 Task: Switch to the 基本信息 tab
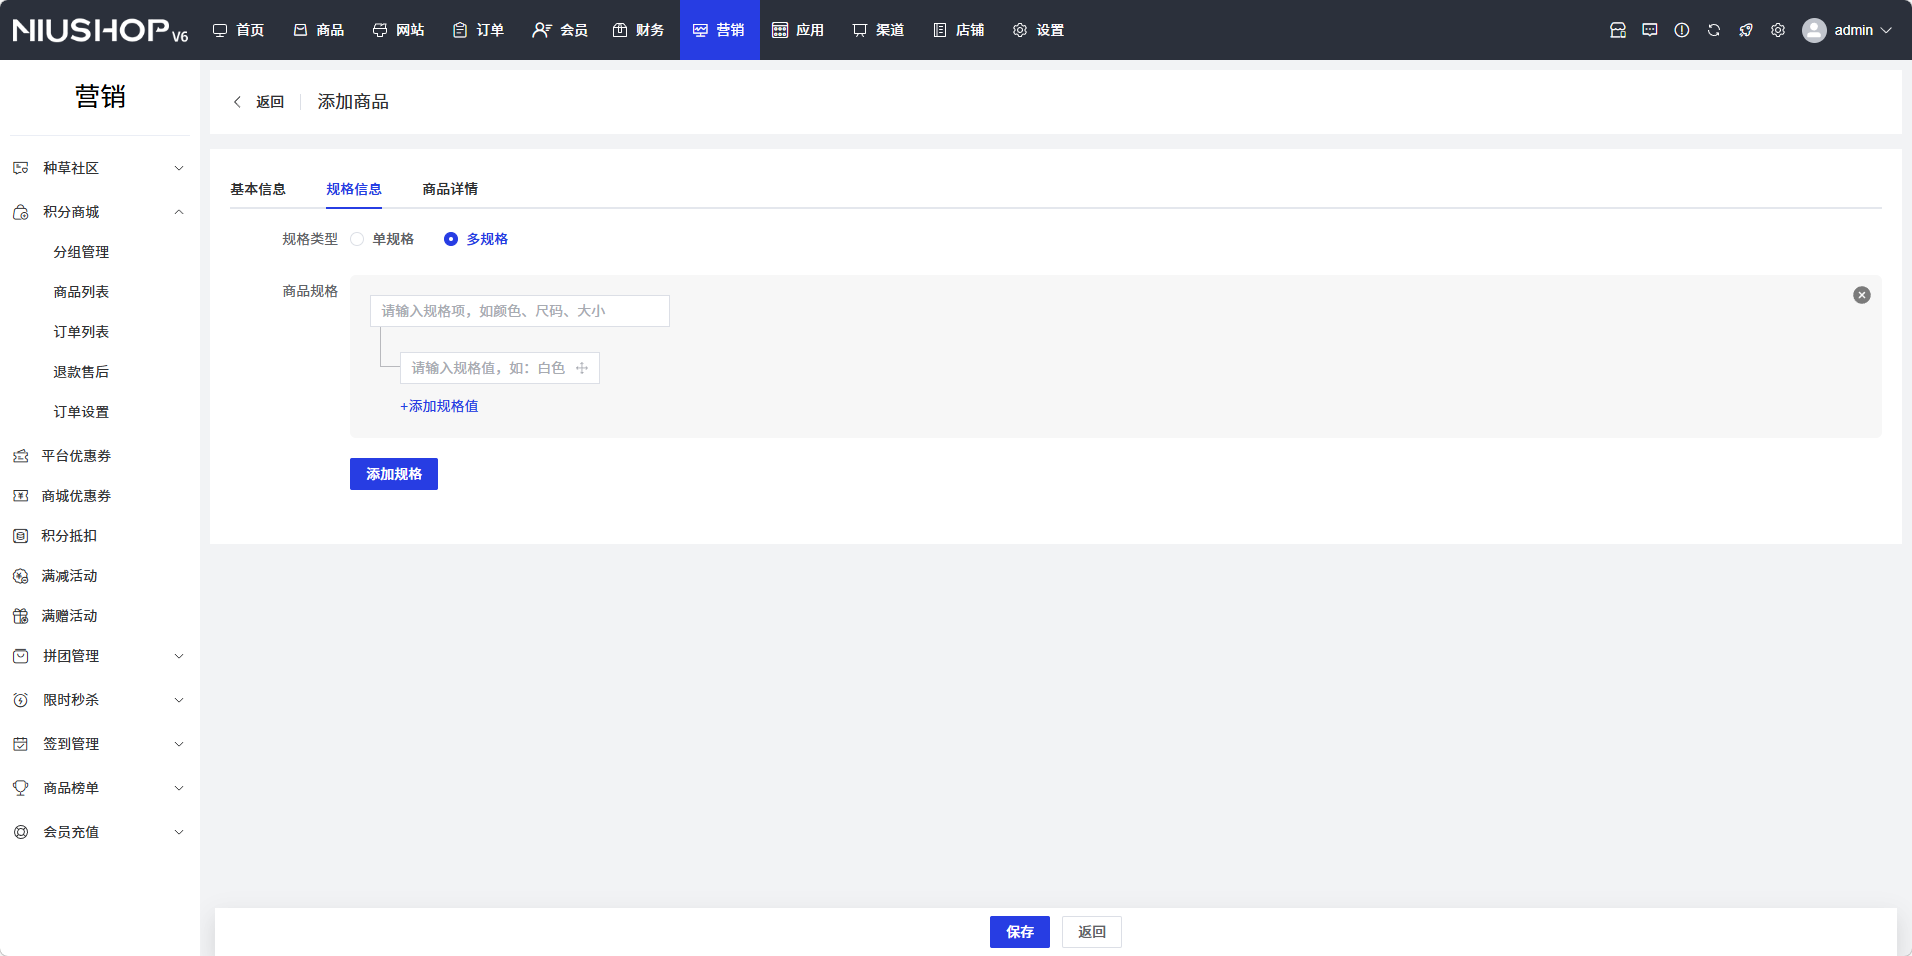(x=258, y=189)
